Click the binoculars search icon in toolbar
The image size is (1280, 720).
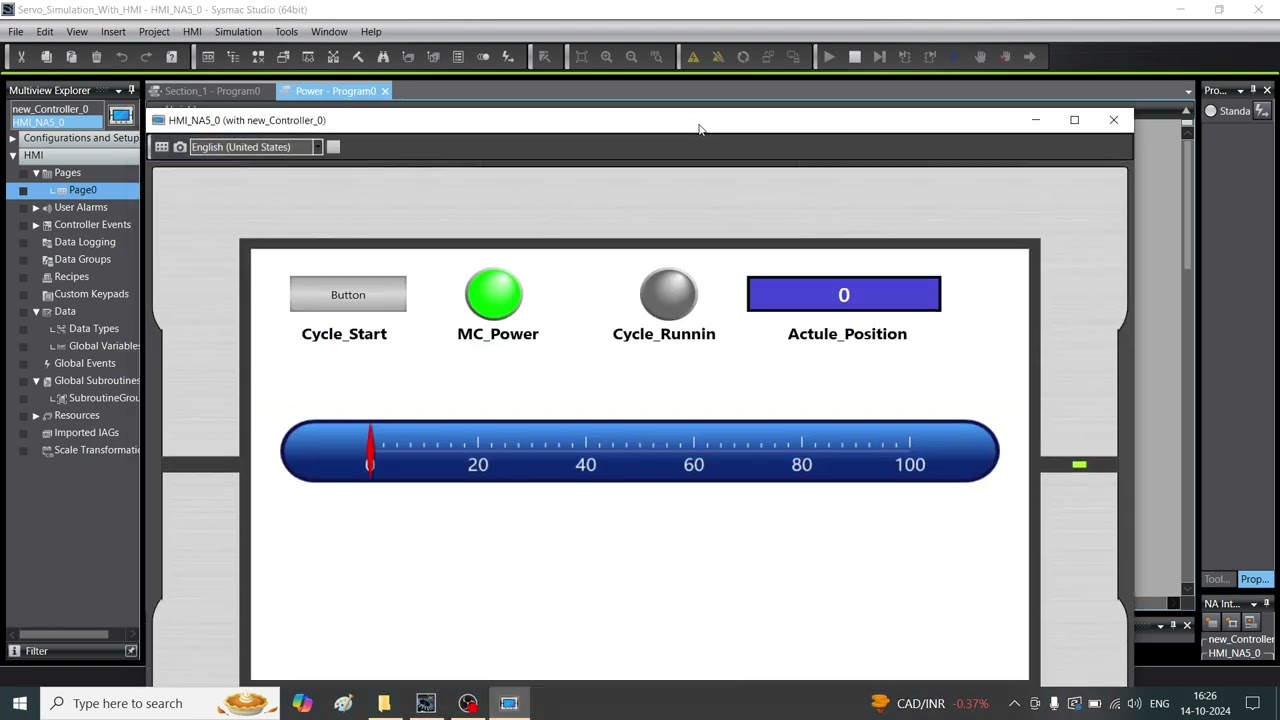(x=383, y=57)
